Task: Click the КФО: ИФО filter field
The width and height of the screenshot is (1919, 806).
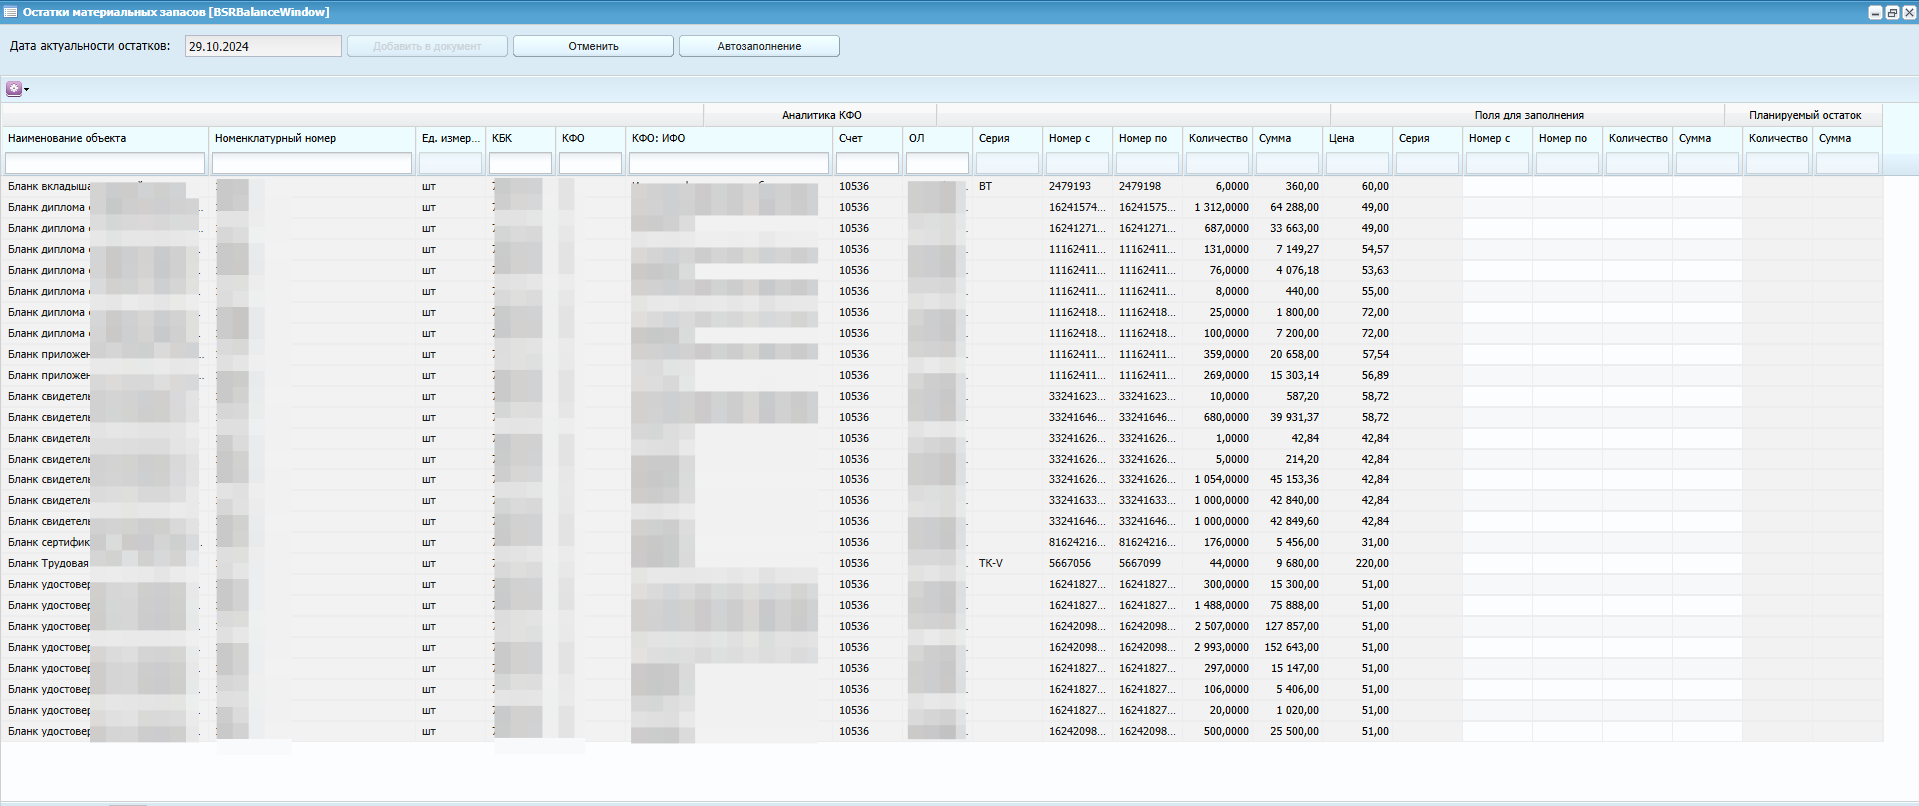Action: [x=729, y=163]
